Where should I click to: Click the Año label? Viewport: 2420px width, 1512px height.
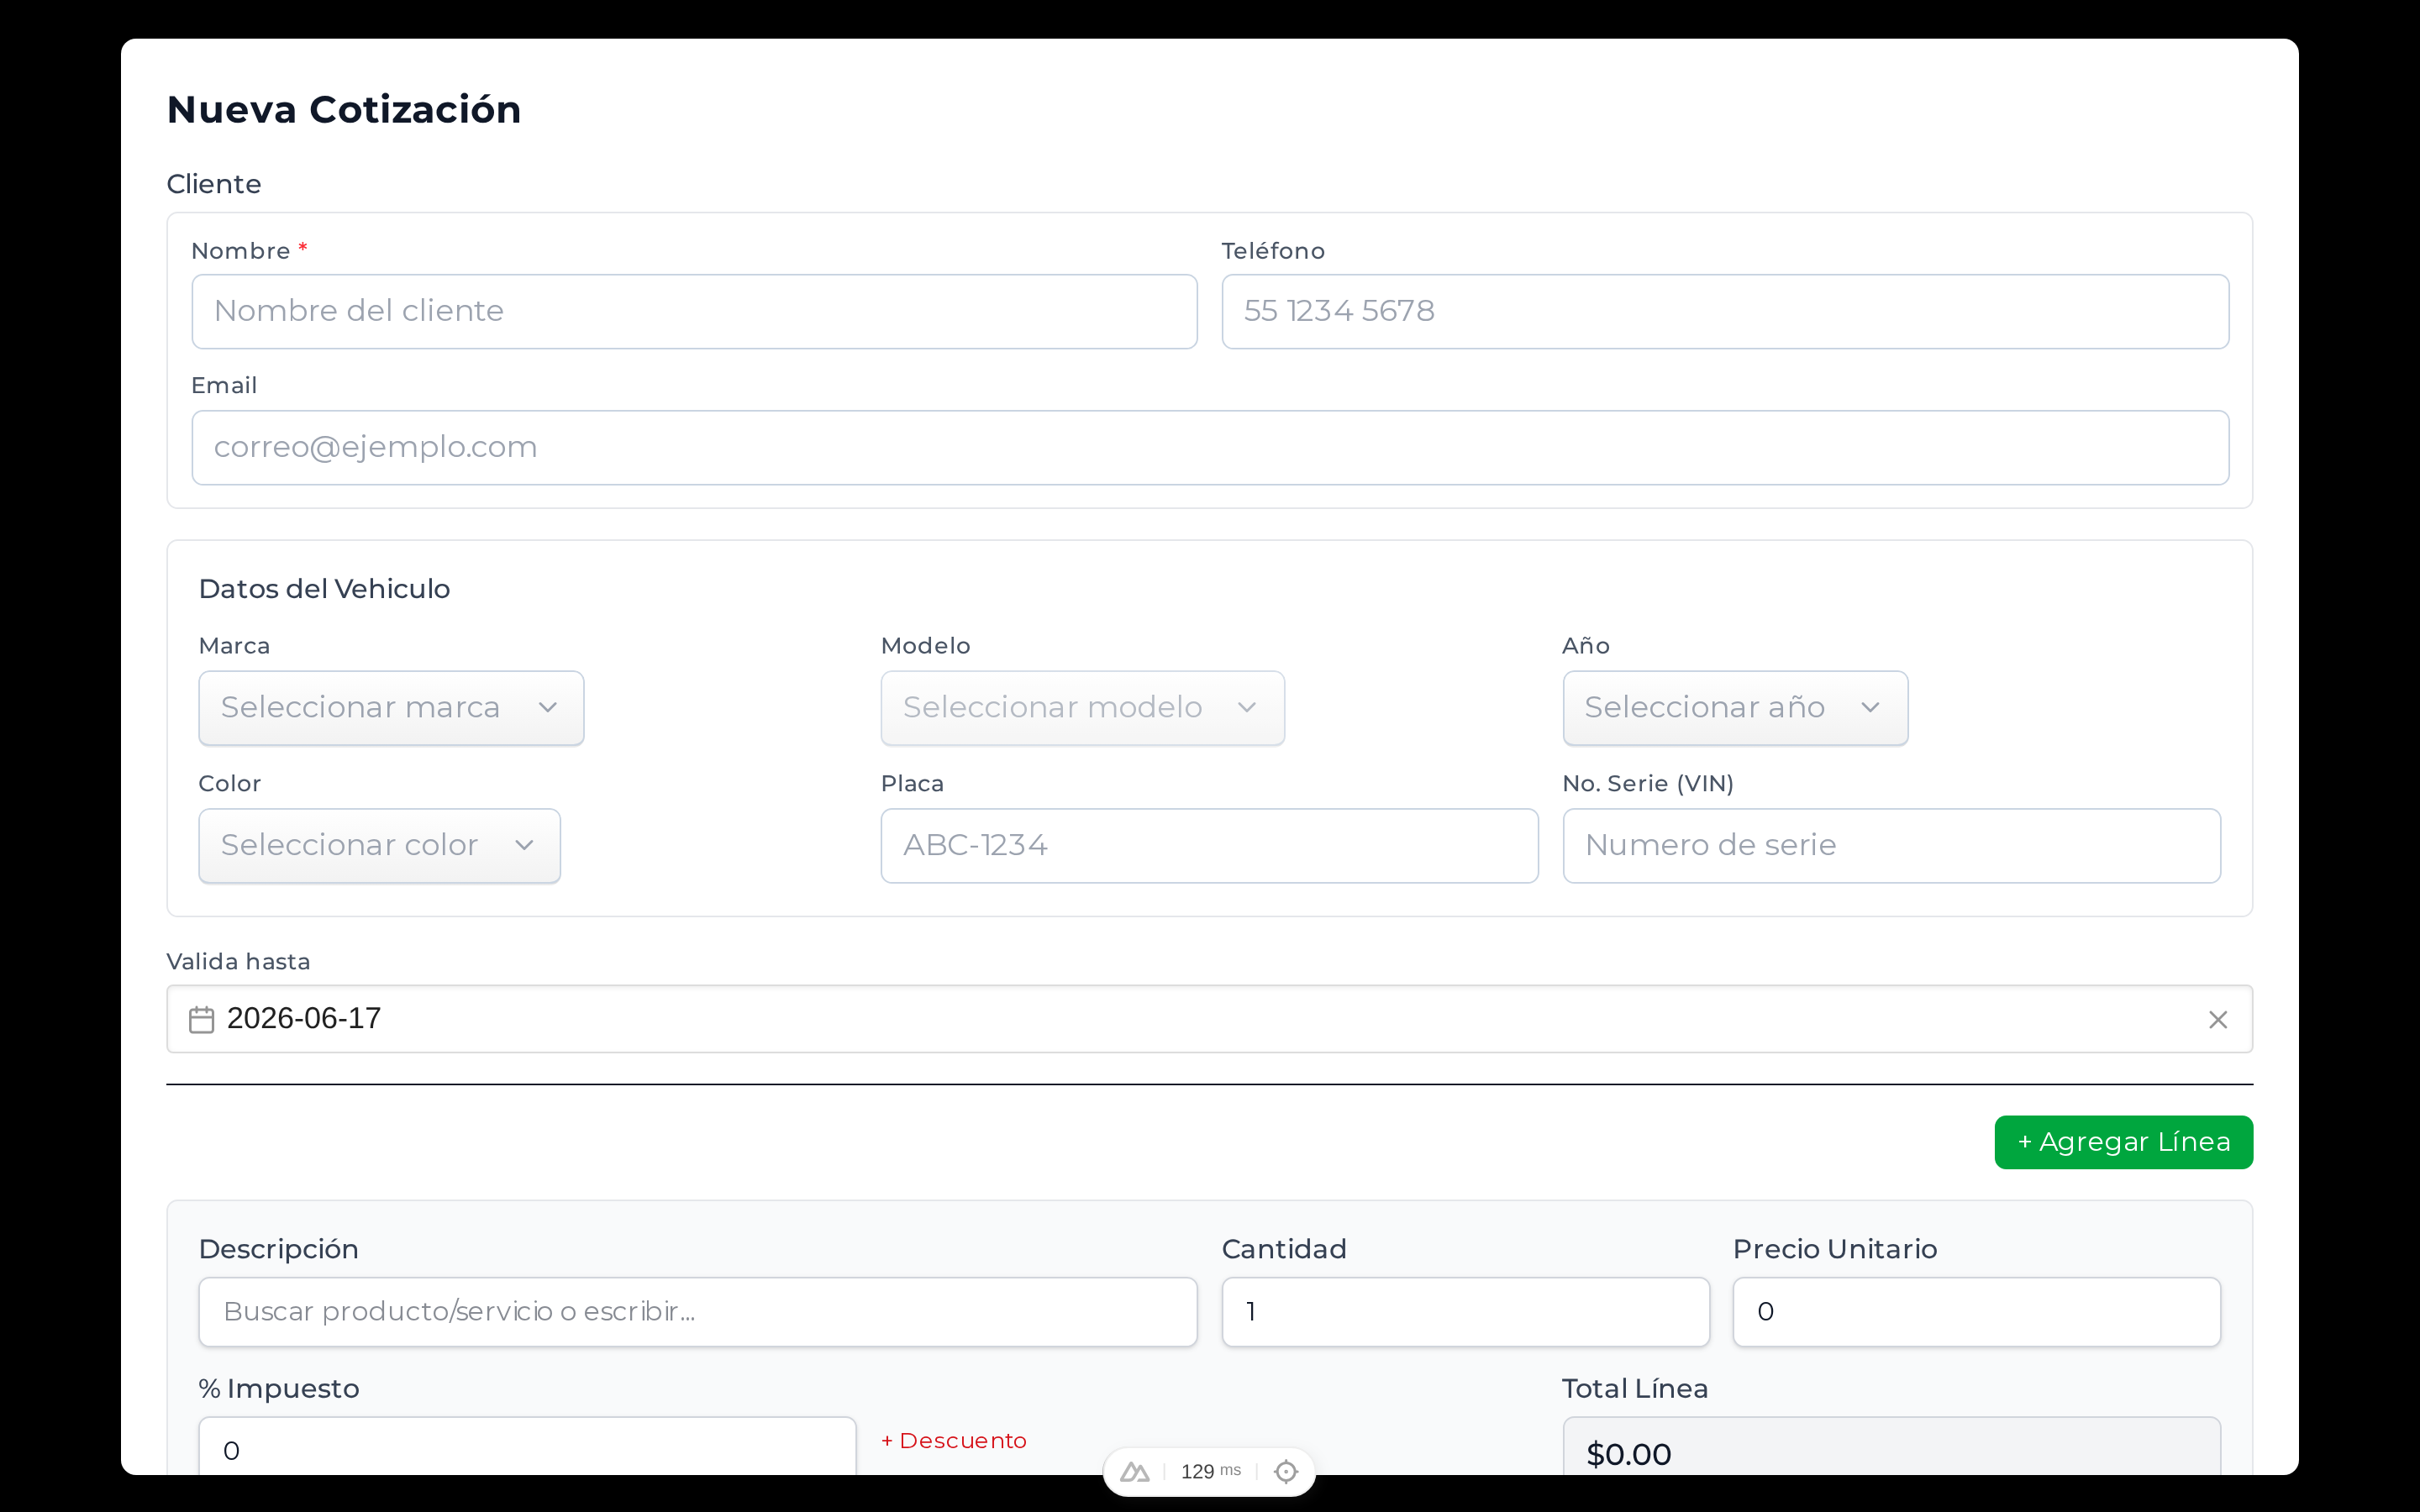tap(1586, 645)
